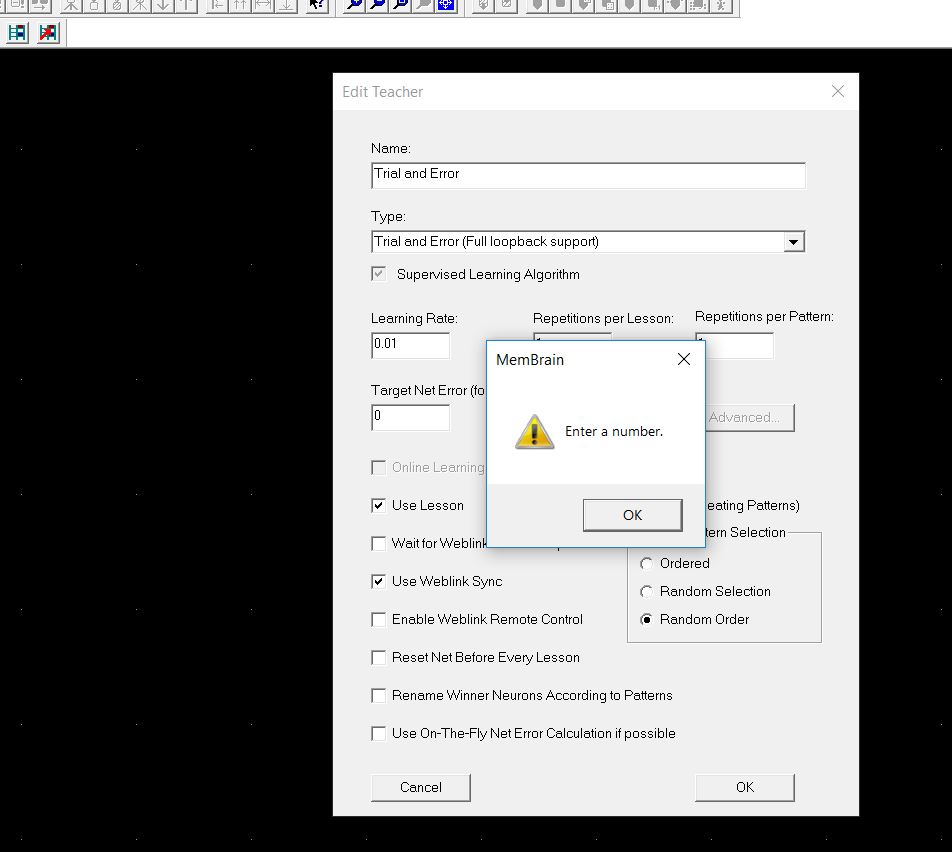Click the Name text field

(587, 175)
